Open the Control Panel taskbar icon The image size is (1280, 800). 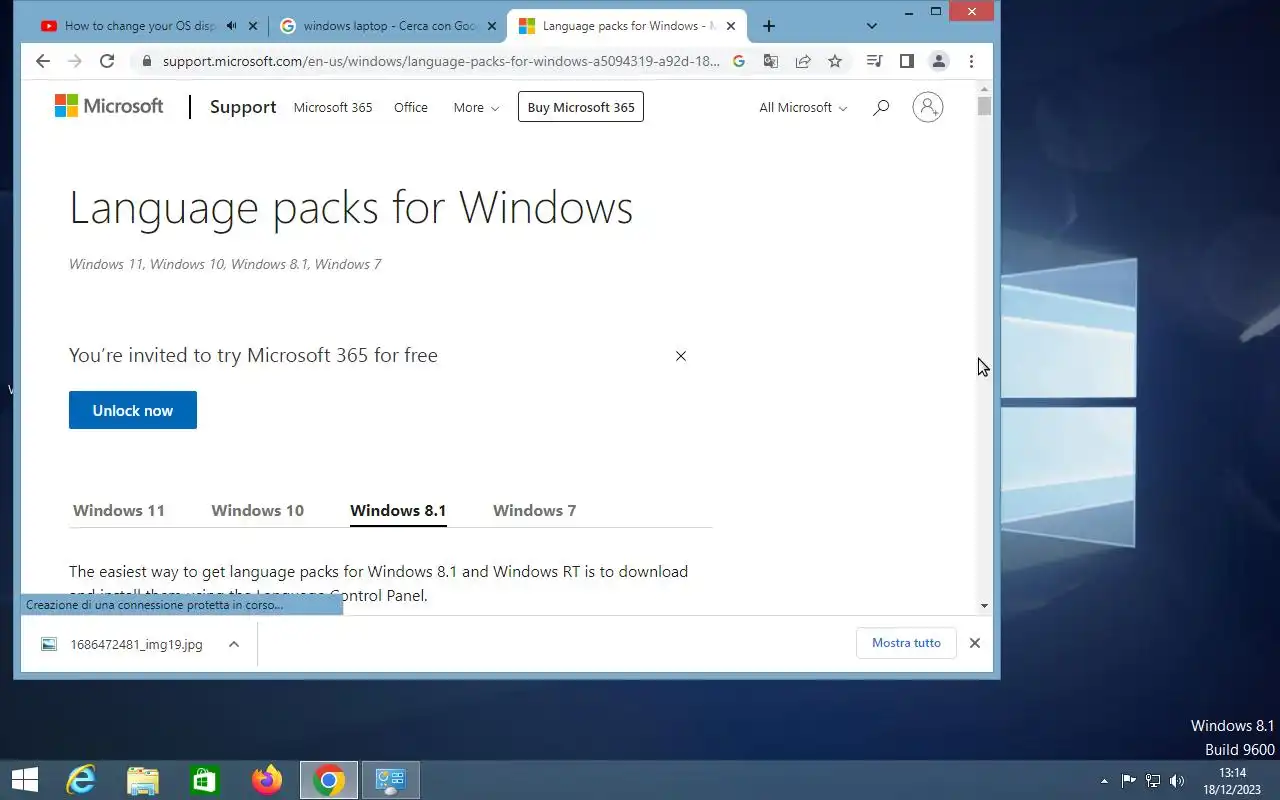[x=390, y=780]
